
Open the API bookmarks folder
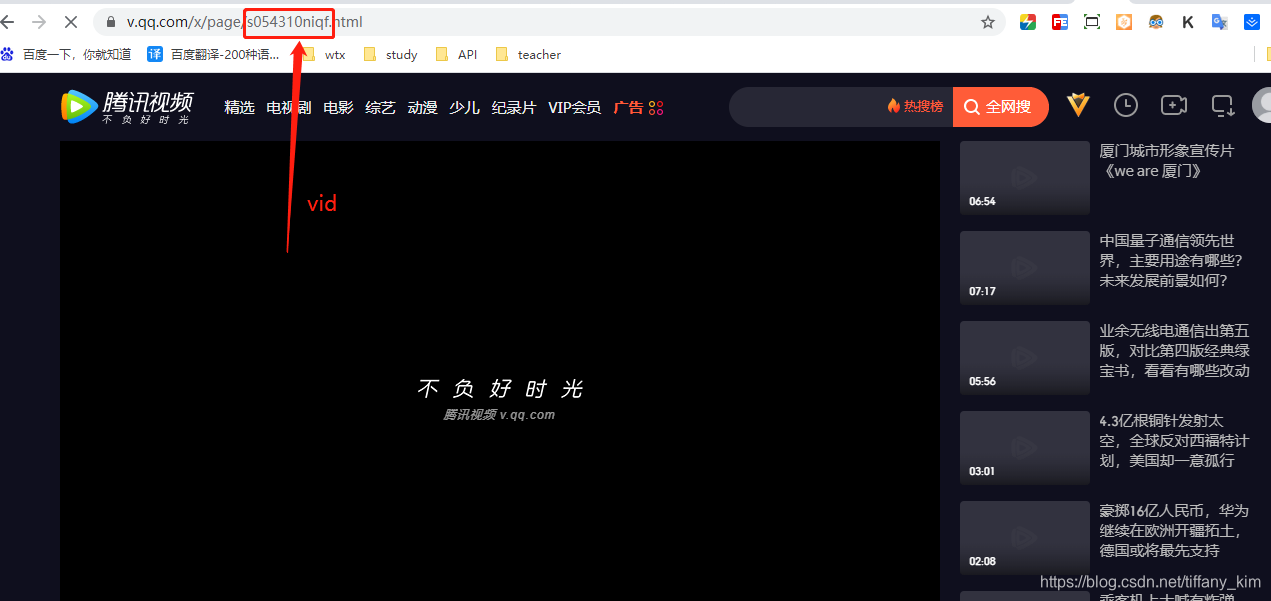457,55
